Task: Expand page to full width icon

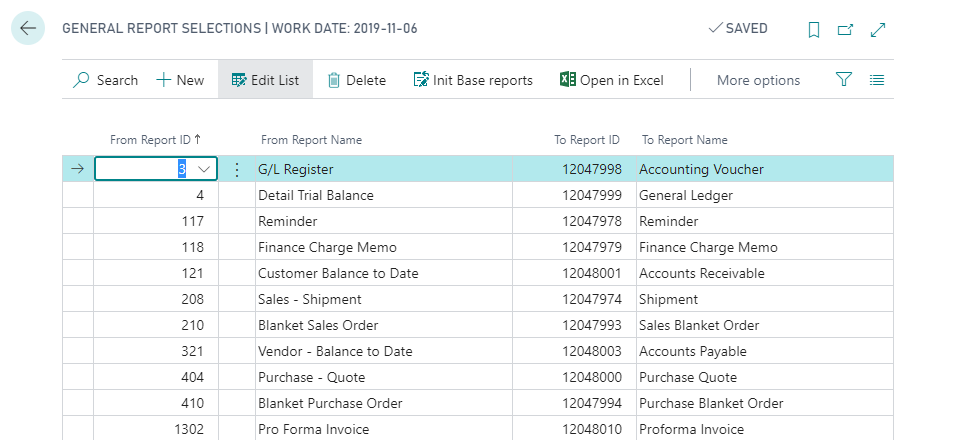Action: tap(878, 29)
